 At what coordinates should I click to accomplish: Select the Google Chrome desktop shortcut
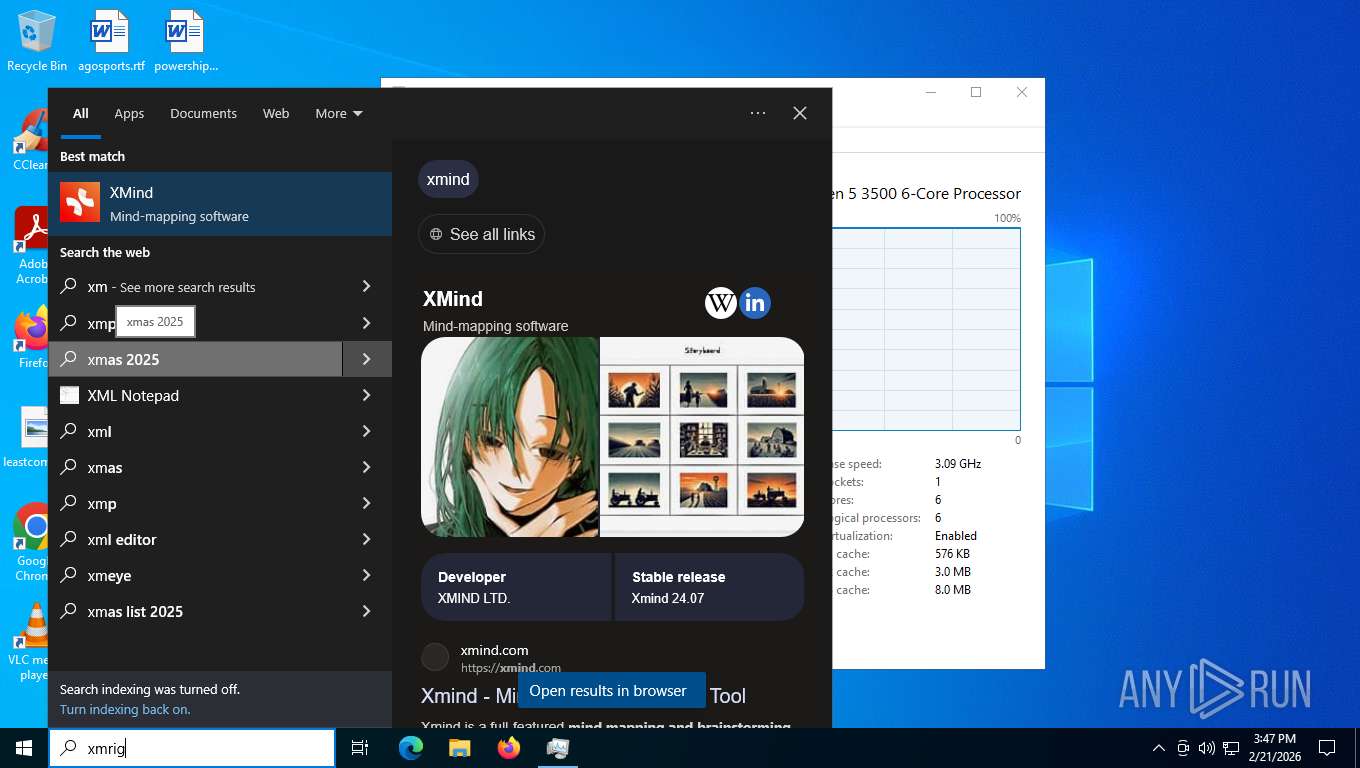tap(33, 542)
